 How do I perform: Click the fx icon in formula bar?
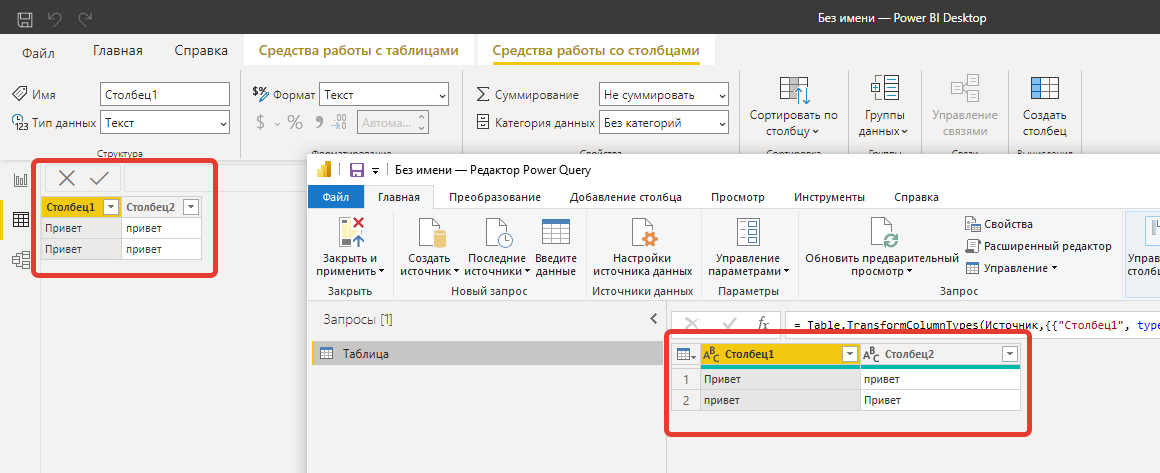(x=763, y=323)
